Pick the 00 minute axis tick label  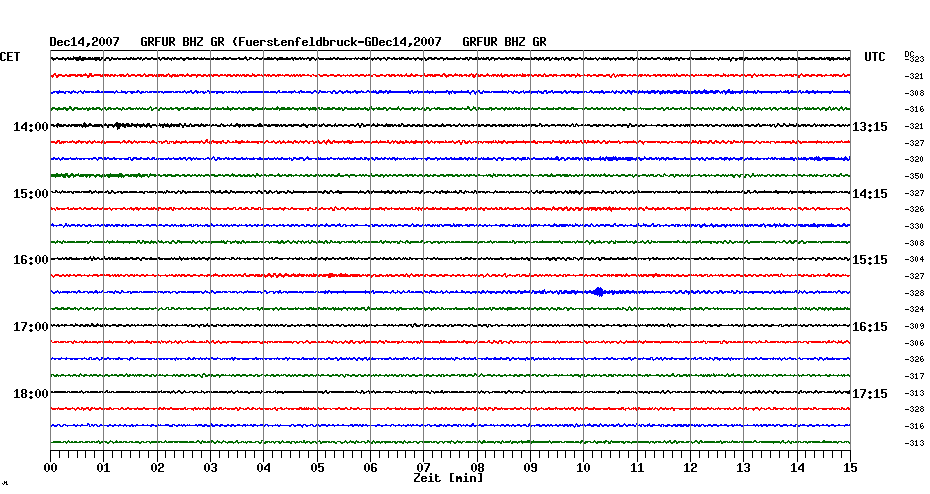[x=50, y=468]
